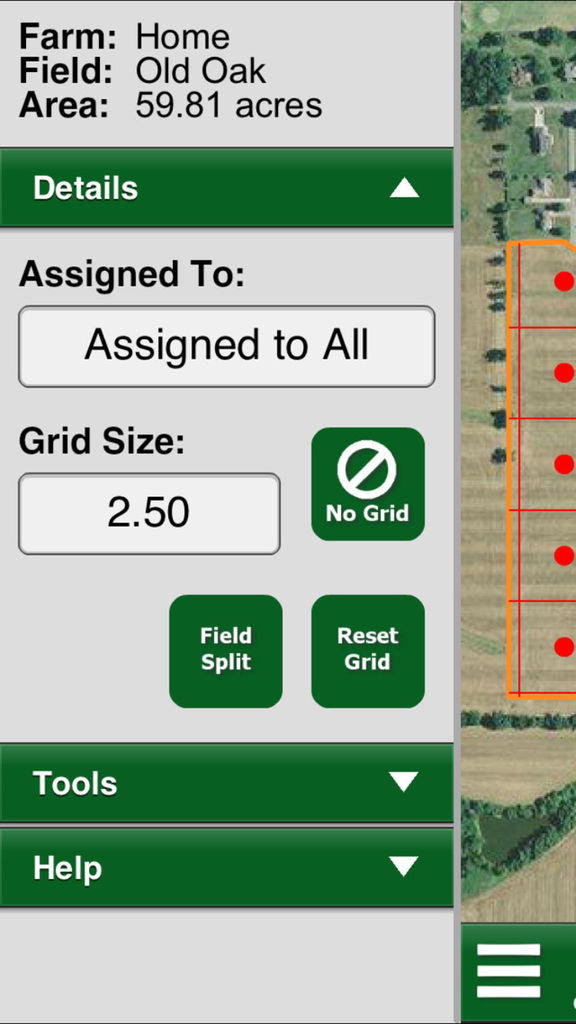The height and width of the screenshot is (1024, 576).
Task: Click the Grid Size: label
Action: tap(102, 442)
